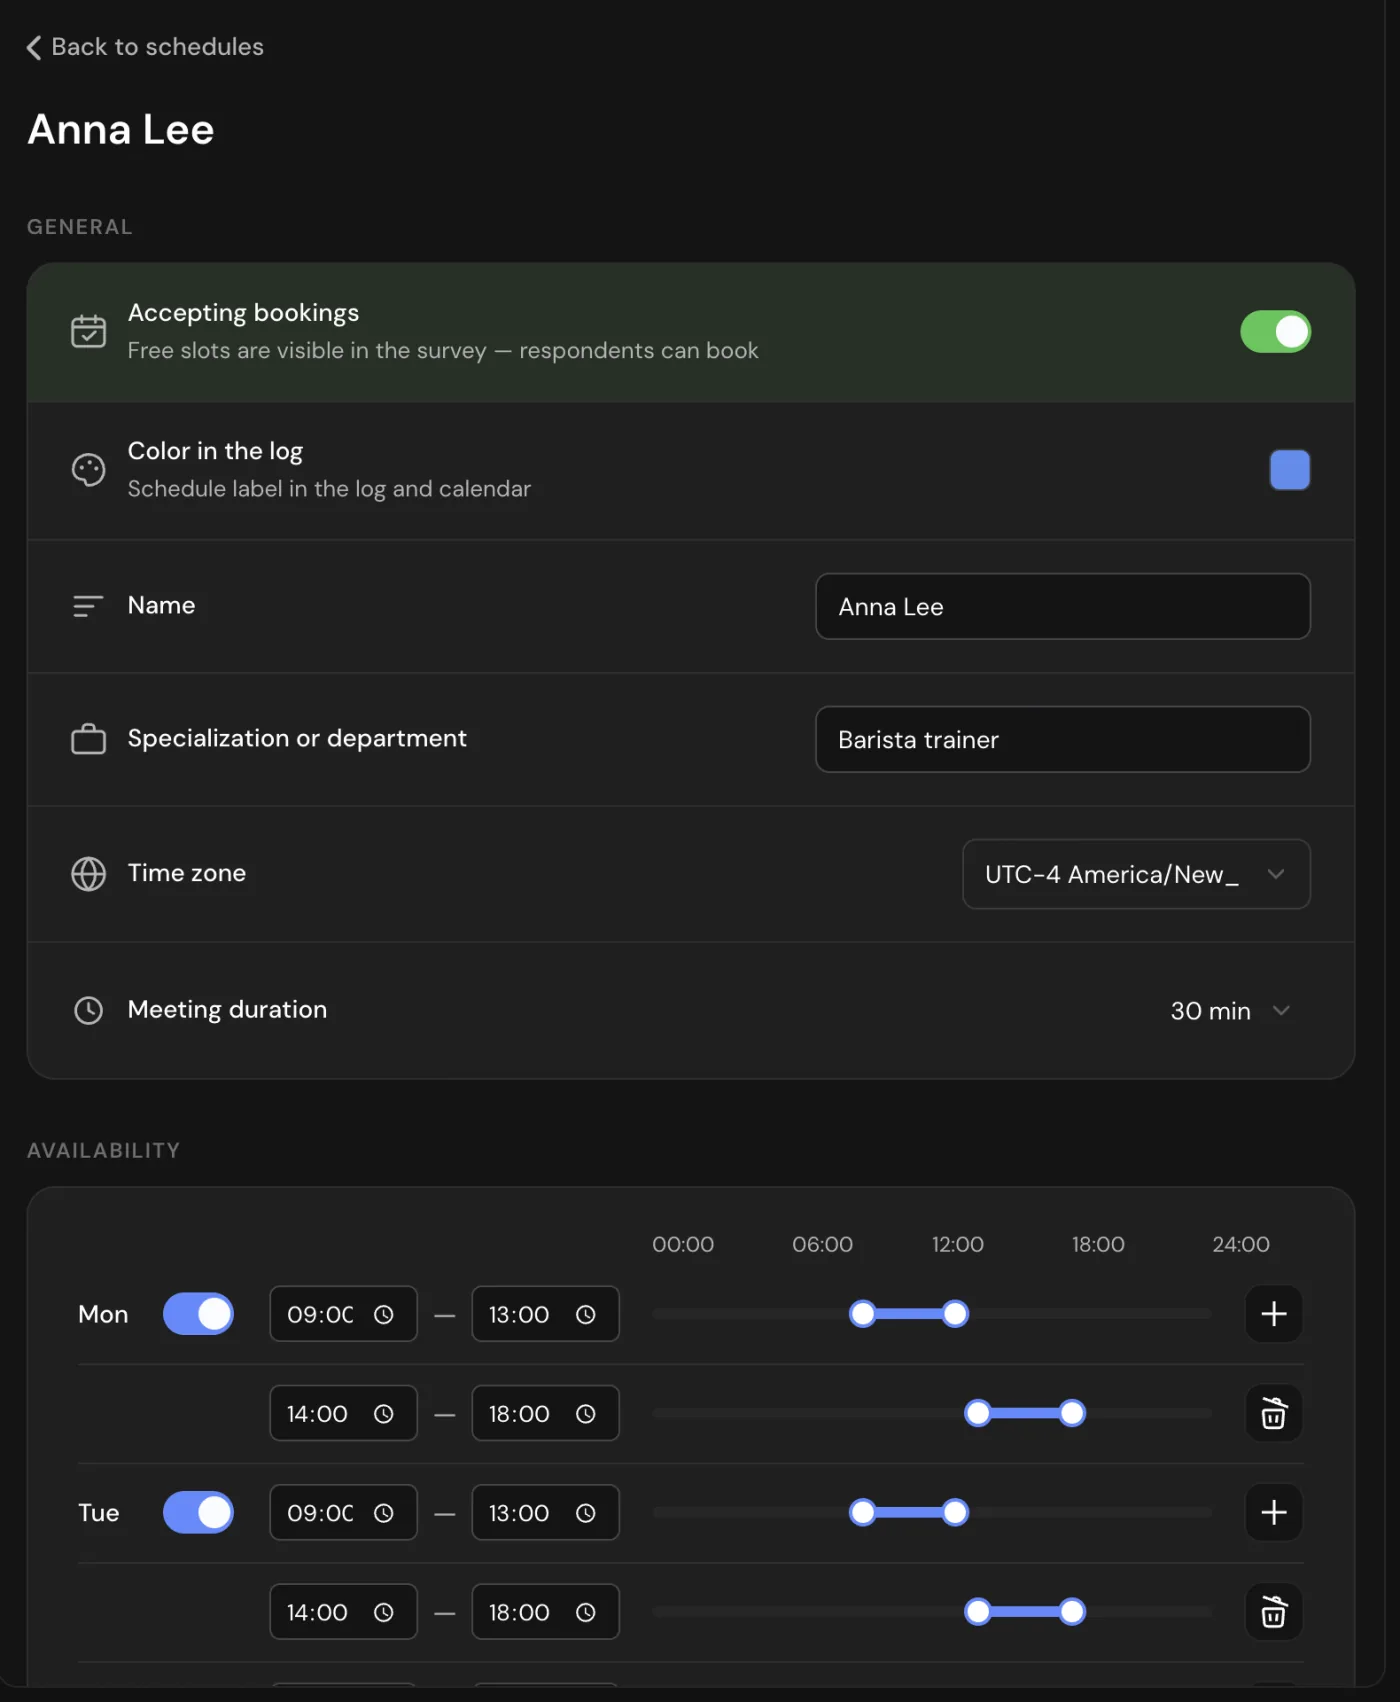Open clock picker for Monday 18:00 end
Viewport: 1400px width, 1702px height.
pos(586,1414)
